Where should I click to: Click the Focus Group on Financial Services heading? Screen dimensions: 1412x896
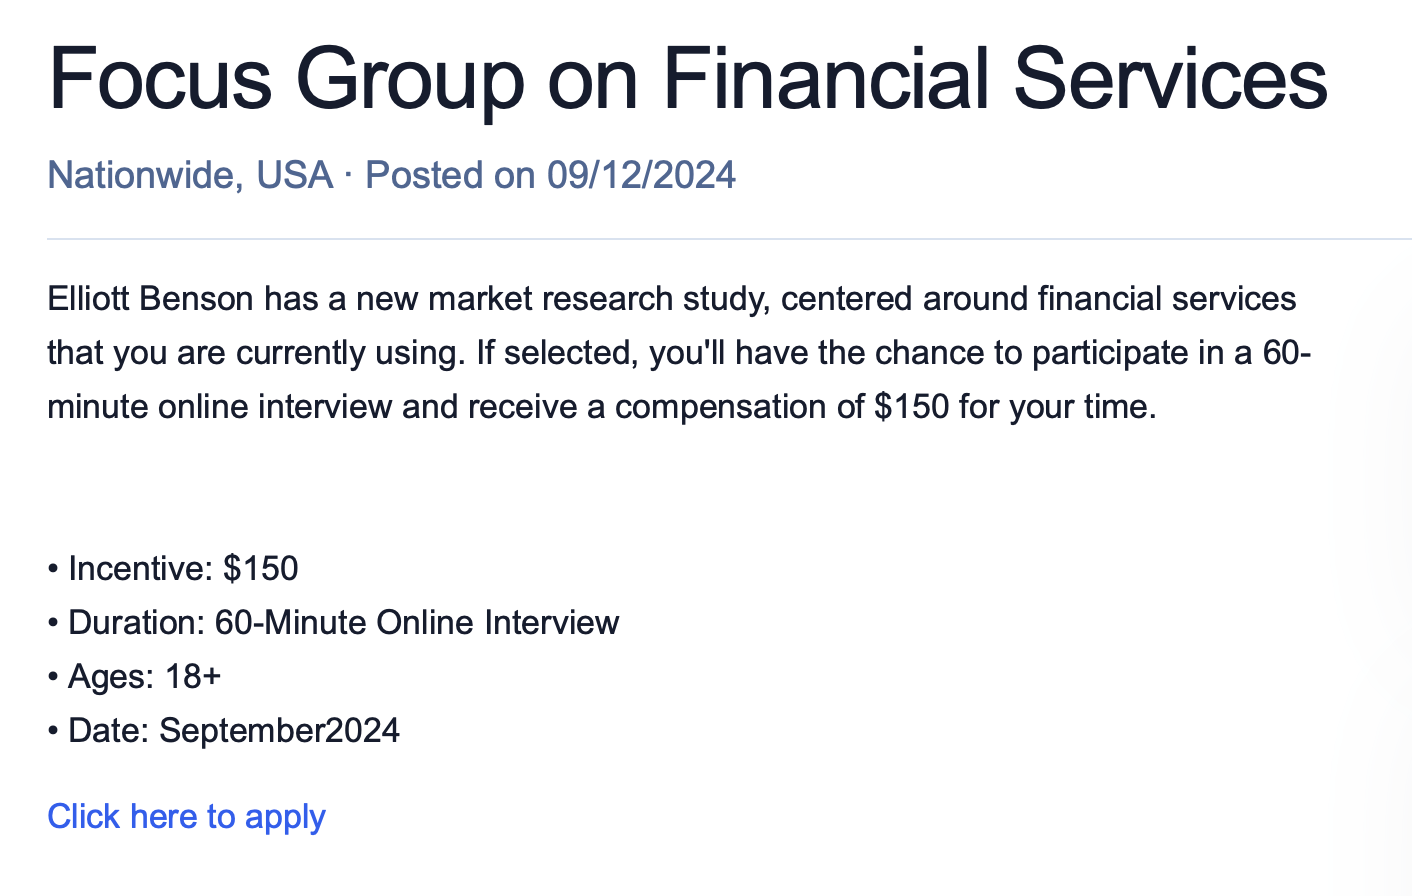688,79
